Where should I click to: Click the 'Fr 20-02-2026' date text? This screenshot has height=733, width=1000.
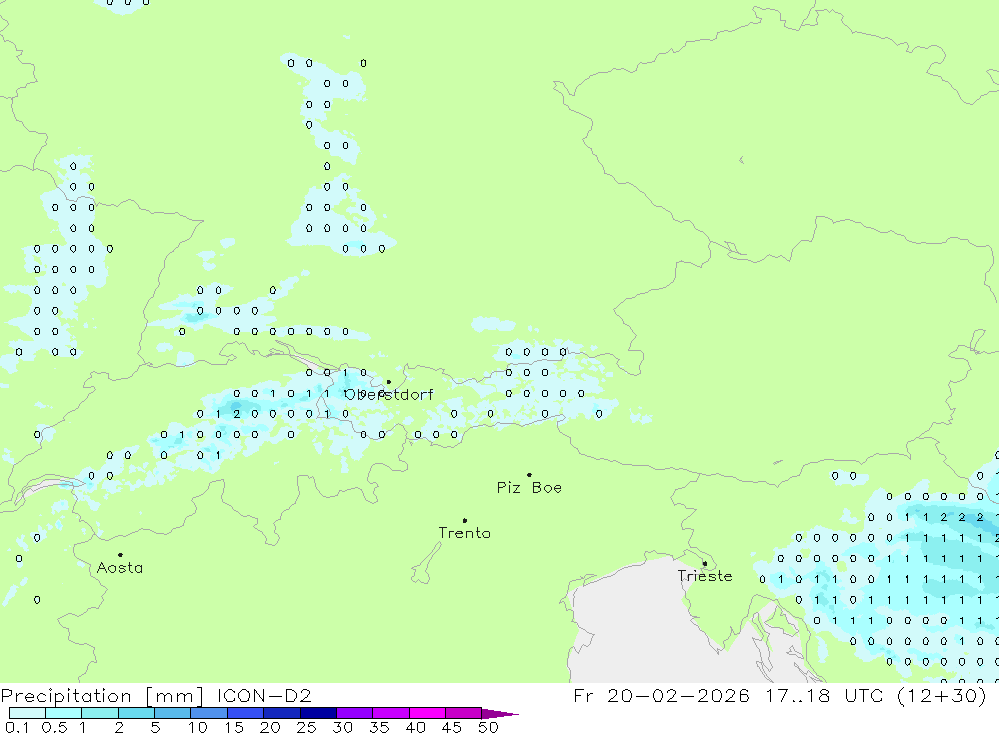[661, 696]
